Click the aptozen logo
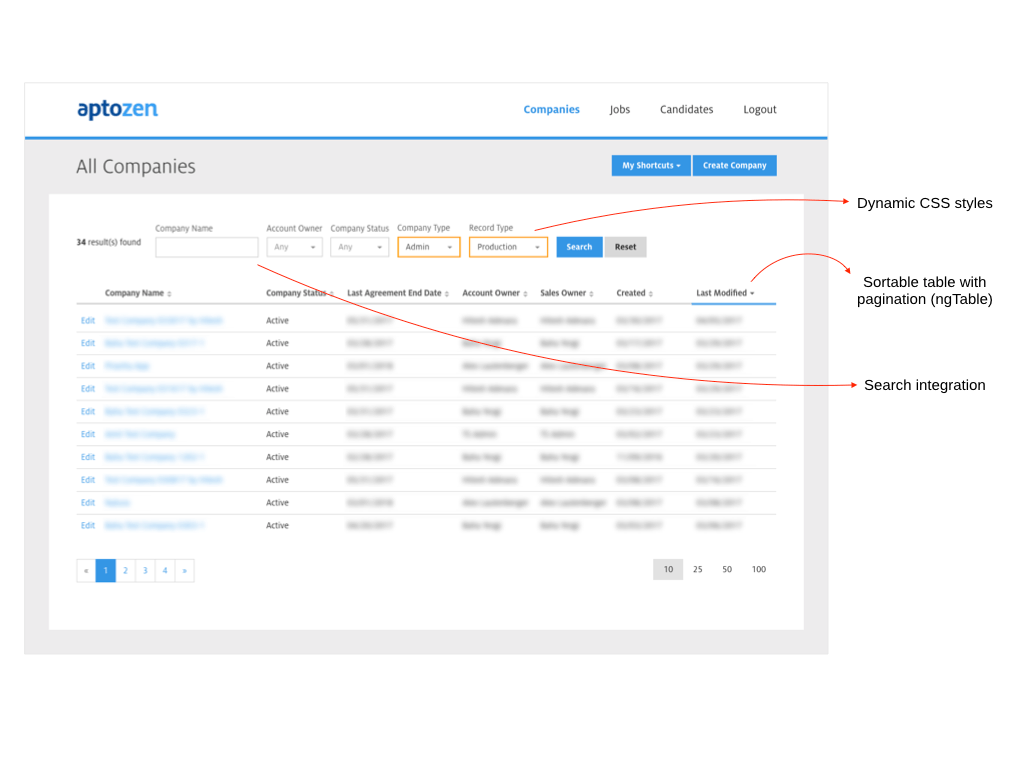The image size is (1024, 768). [x=117, y=109]
